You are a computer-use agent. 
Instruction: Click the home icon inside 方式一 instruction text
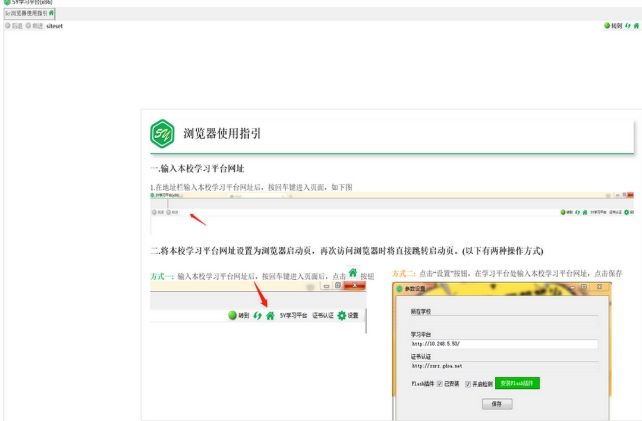tap(353, 273)
